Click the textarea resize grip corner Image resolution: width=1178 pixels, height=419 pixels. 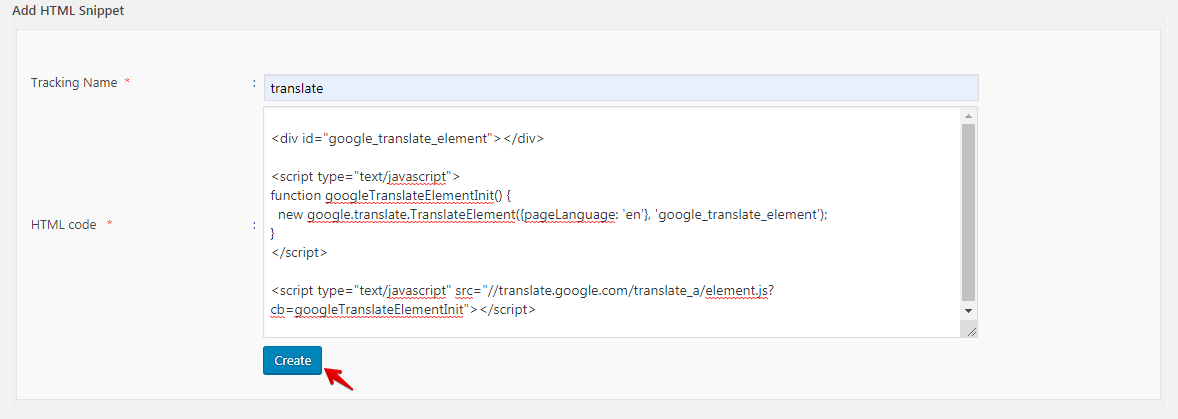[x=971, y=331]
